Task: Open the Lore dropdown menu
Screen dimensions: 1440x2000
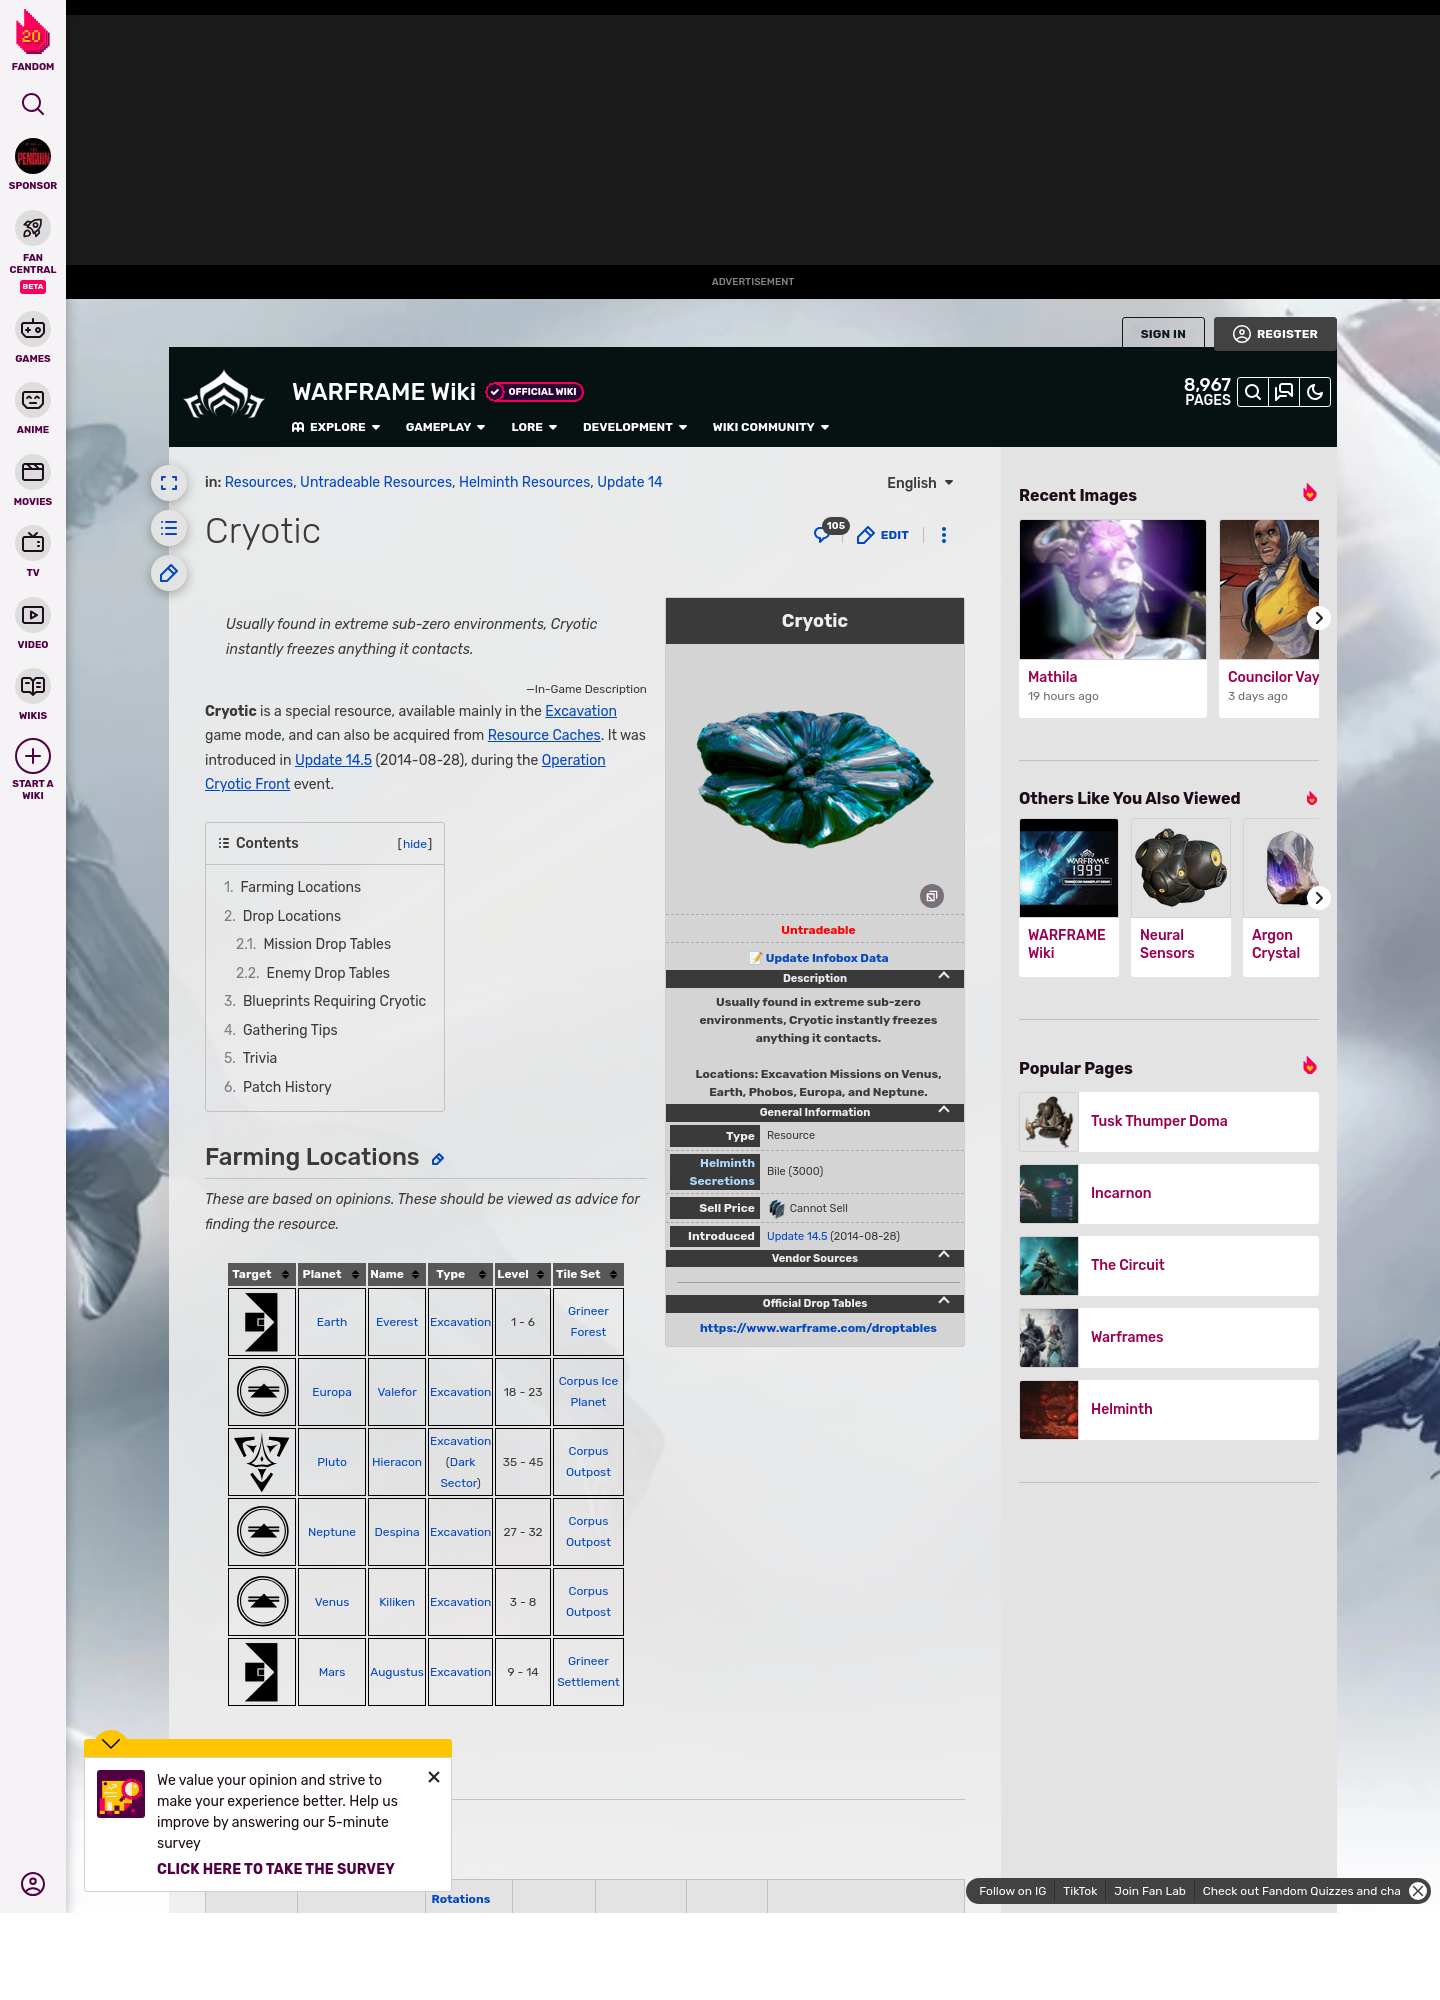Action: pyautogui.click(x=534, y=427)
